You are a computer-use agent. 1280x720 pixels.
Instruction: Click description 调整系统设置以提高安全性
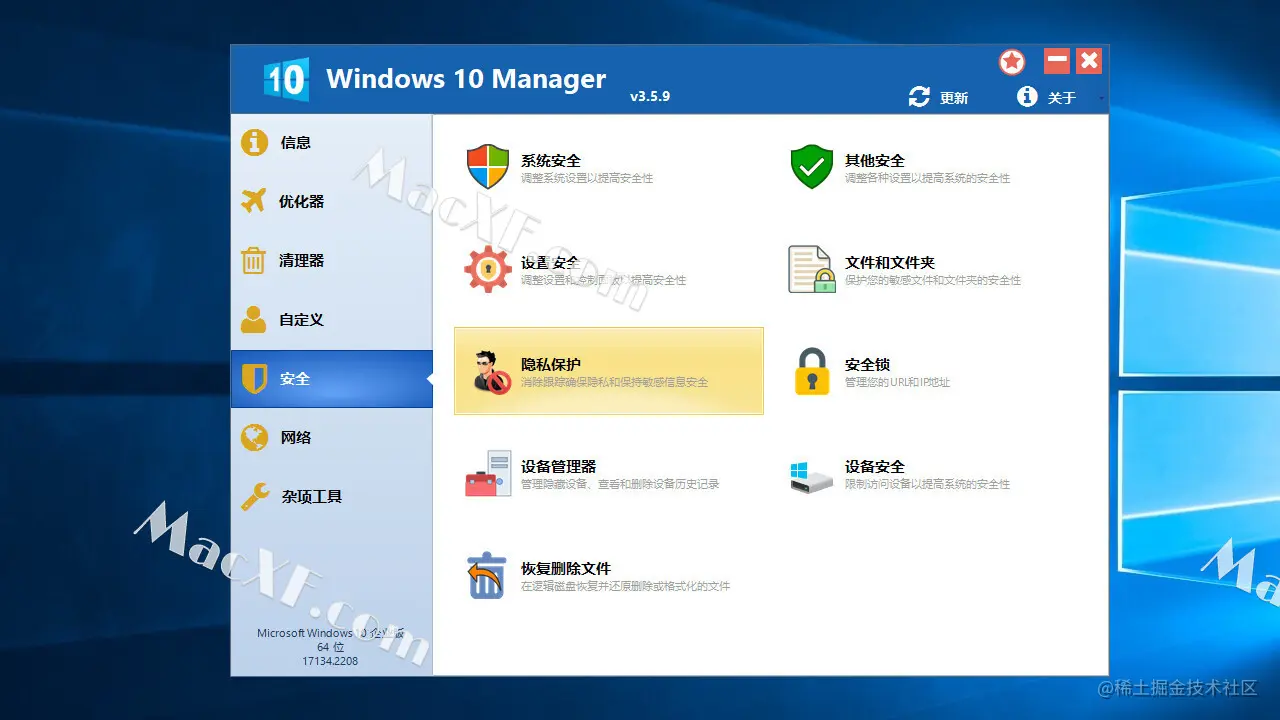587,178
